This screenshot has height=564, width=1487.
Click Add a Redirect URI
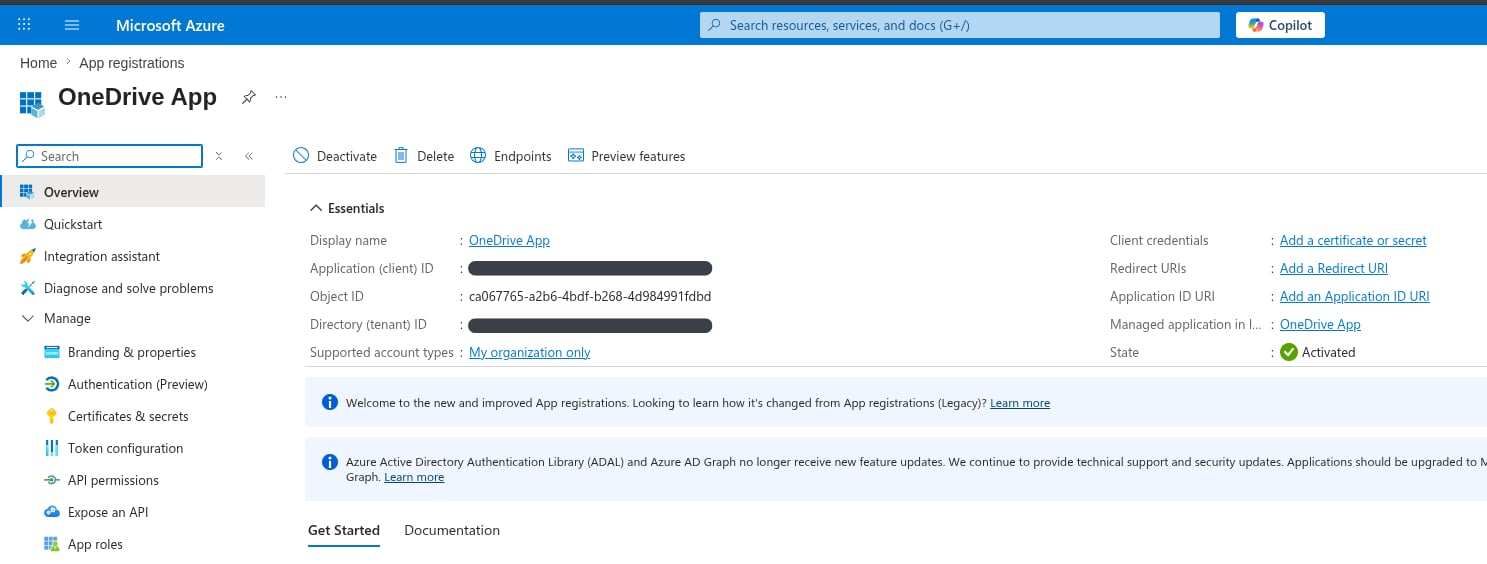coord(1334,268)
